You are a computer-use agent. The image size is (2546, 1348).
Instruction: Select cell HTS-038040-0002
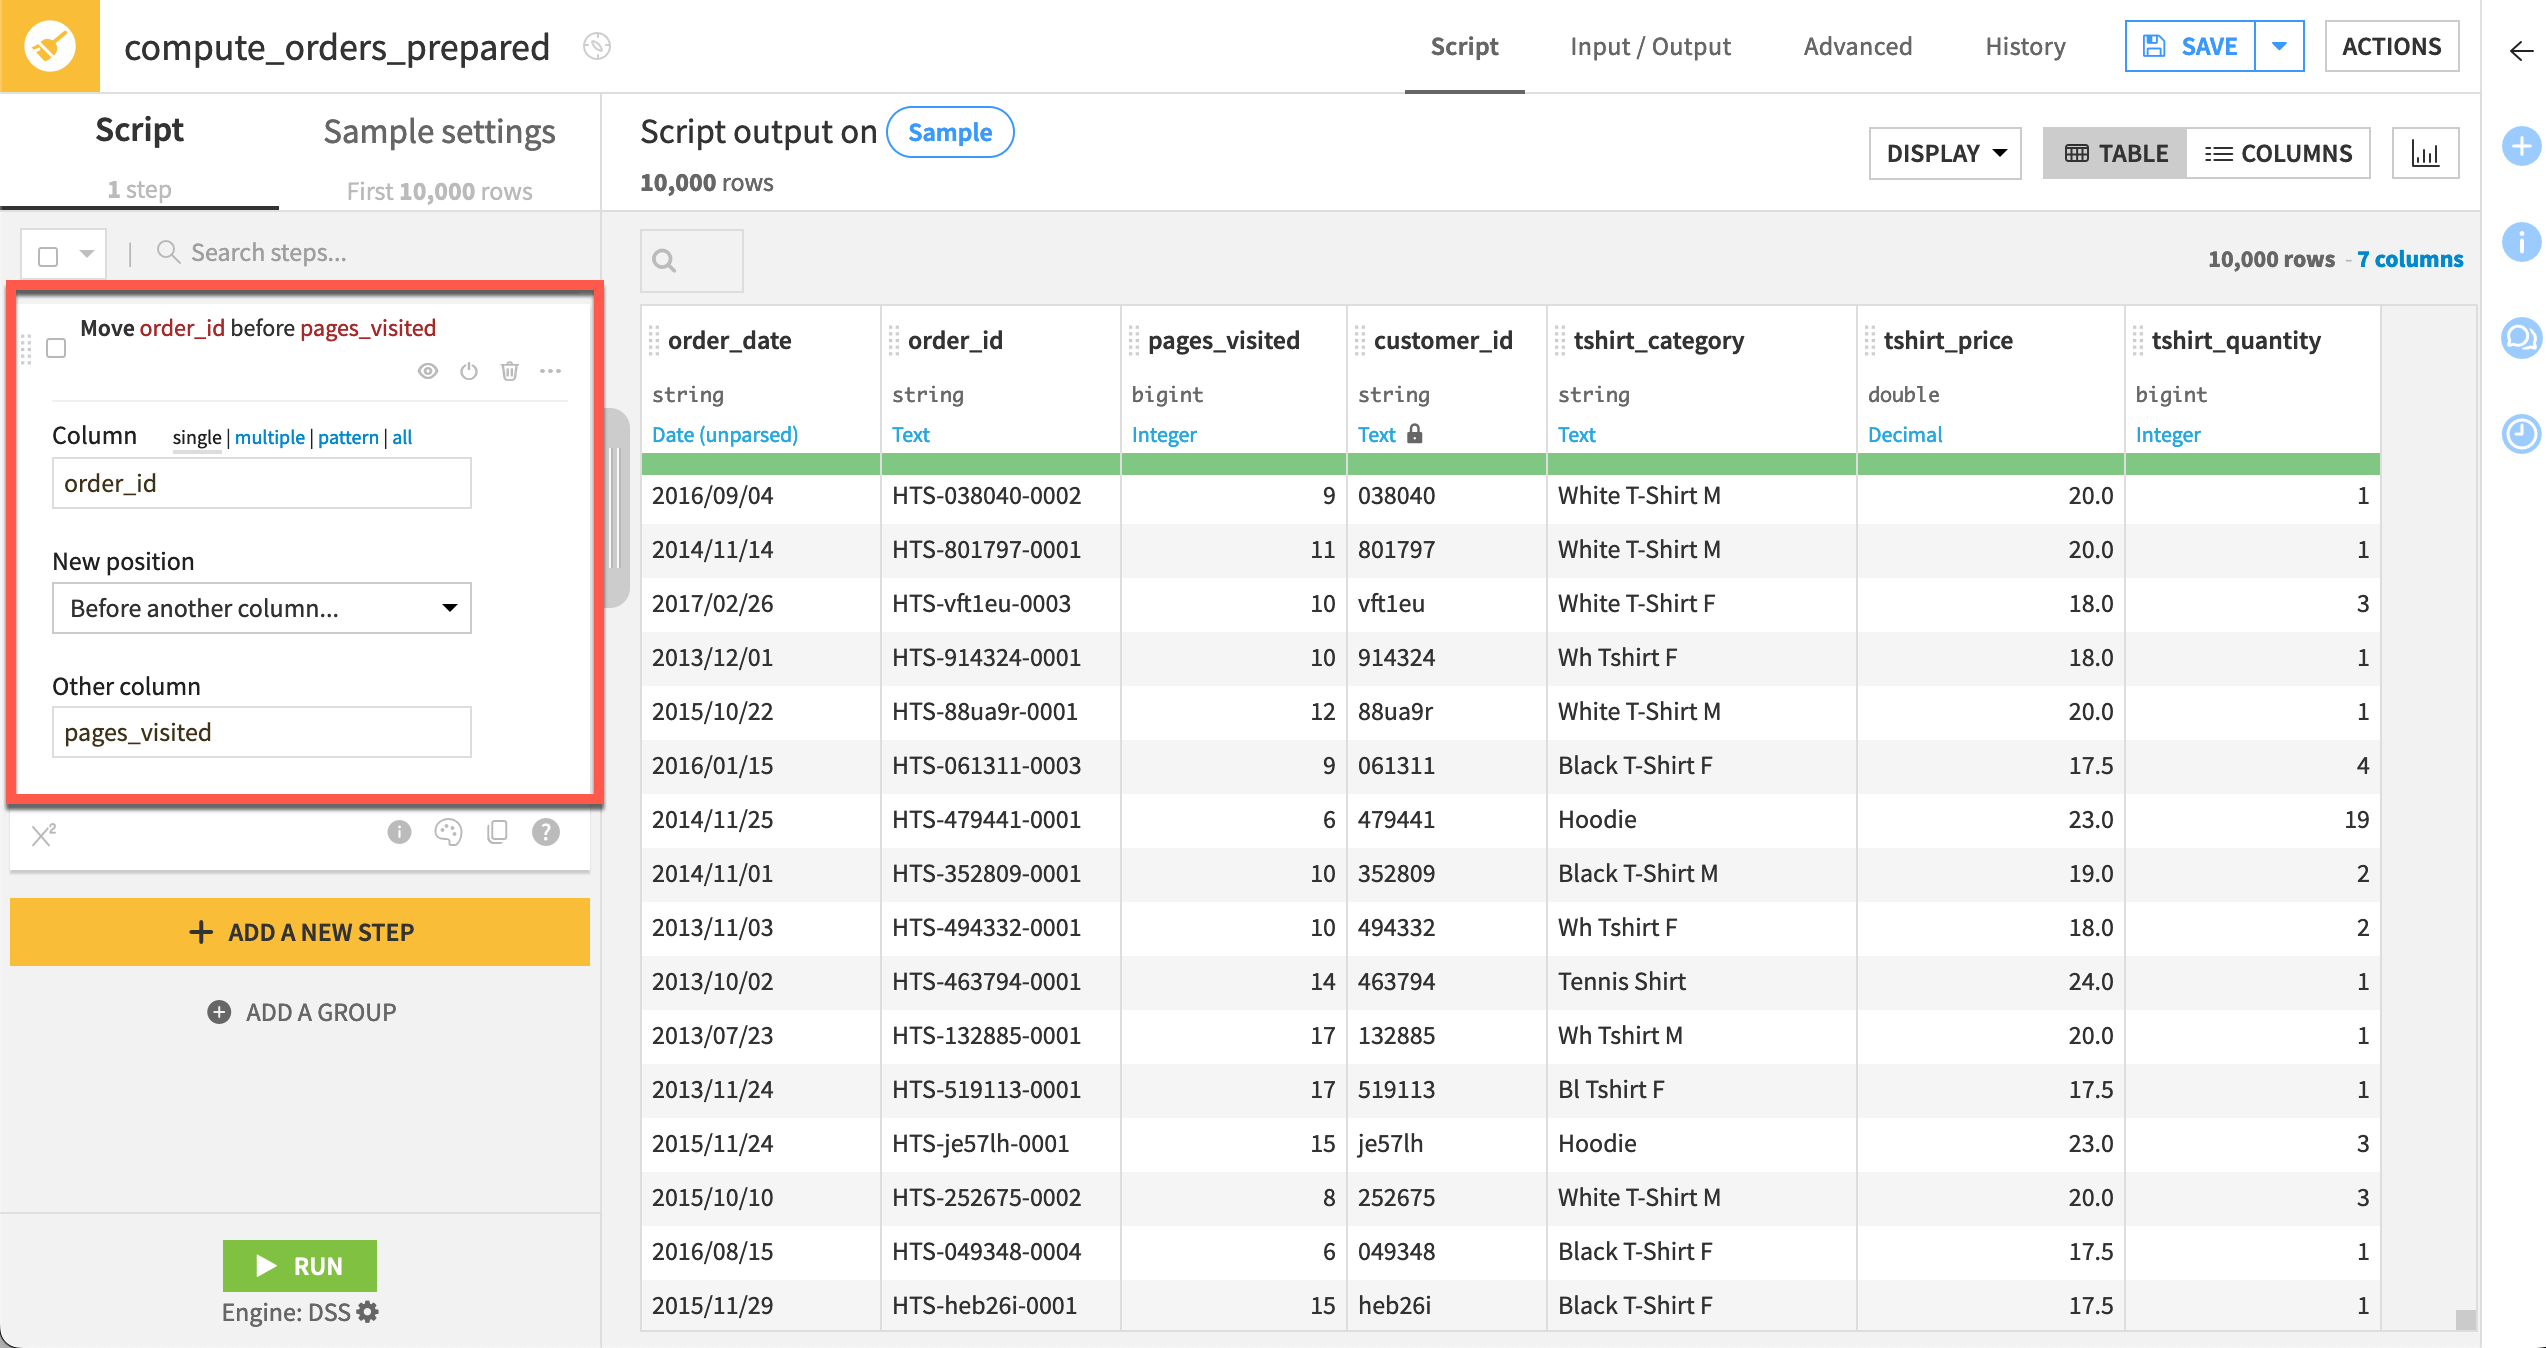click(1000, 496)
